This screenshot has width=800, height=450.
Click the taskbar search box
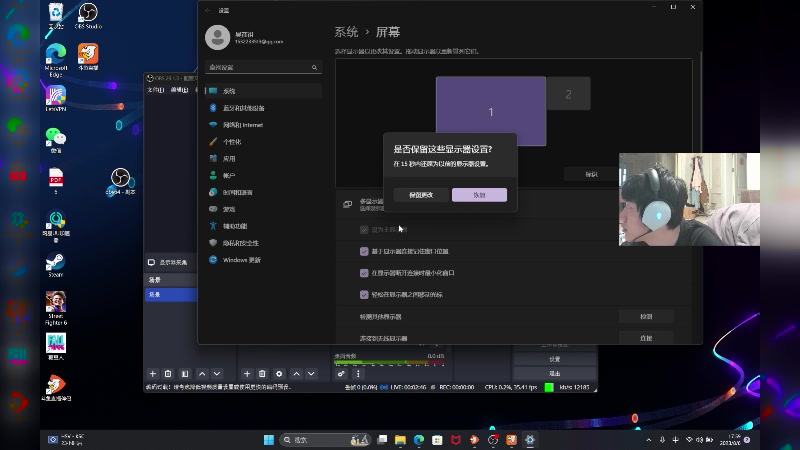click(325, 440)
